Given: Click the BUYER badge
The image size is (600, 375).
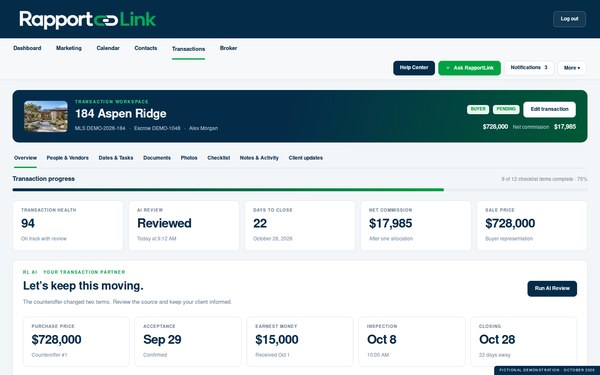Looking at the screenshot, I should (478, 109).
